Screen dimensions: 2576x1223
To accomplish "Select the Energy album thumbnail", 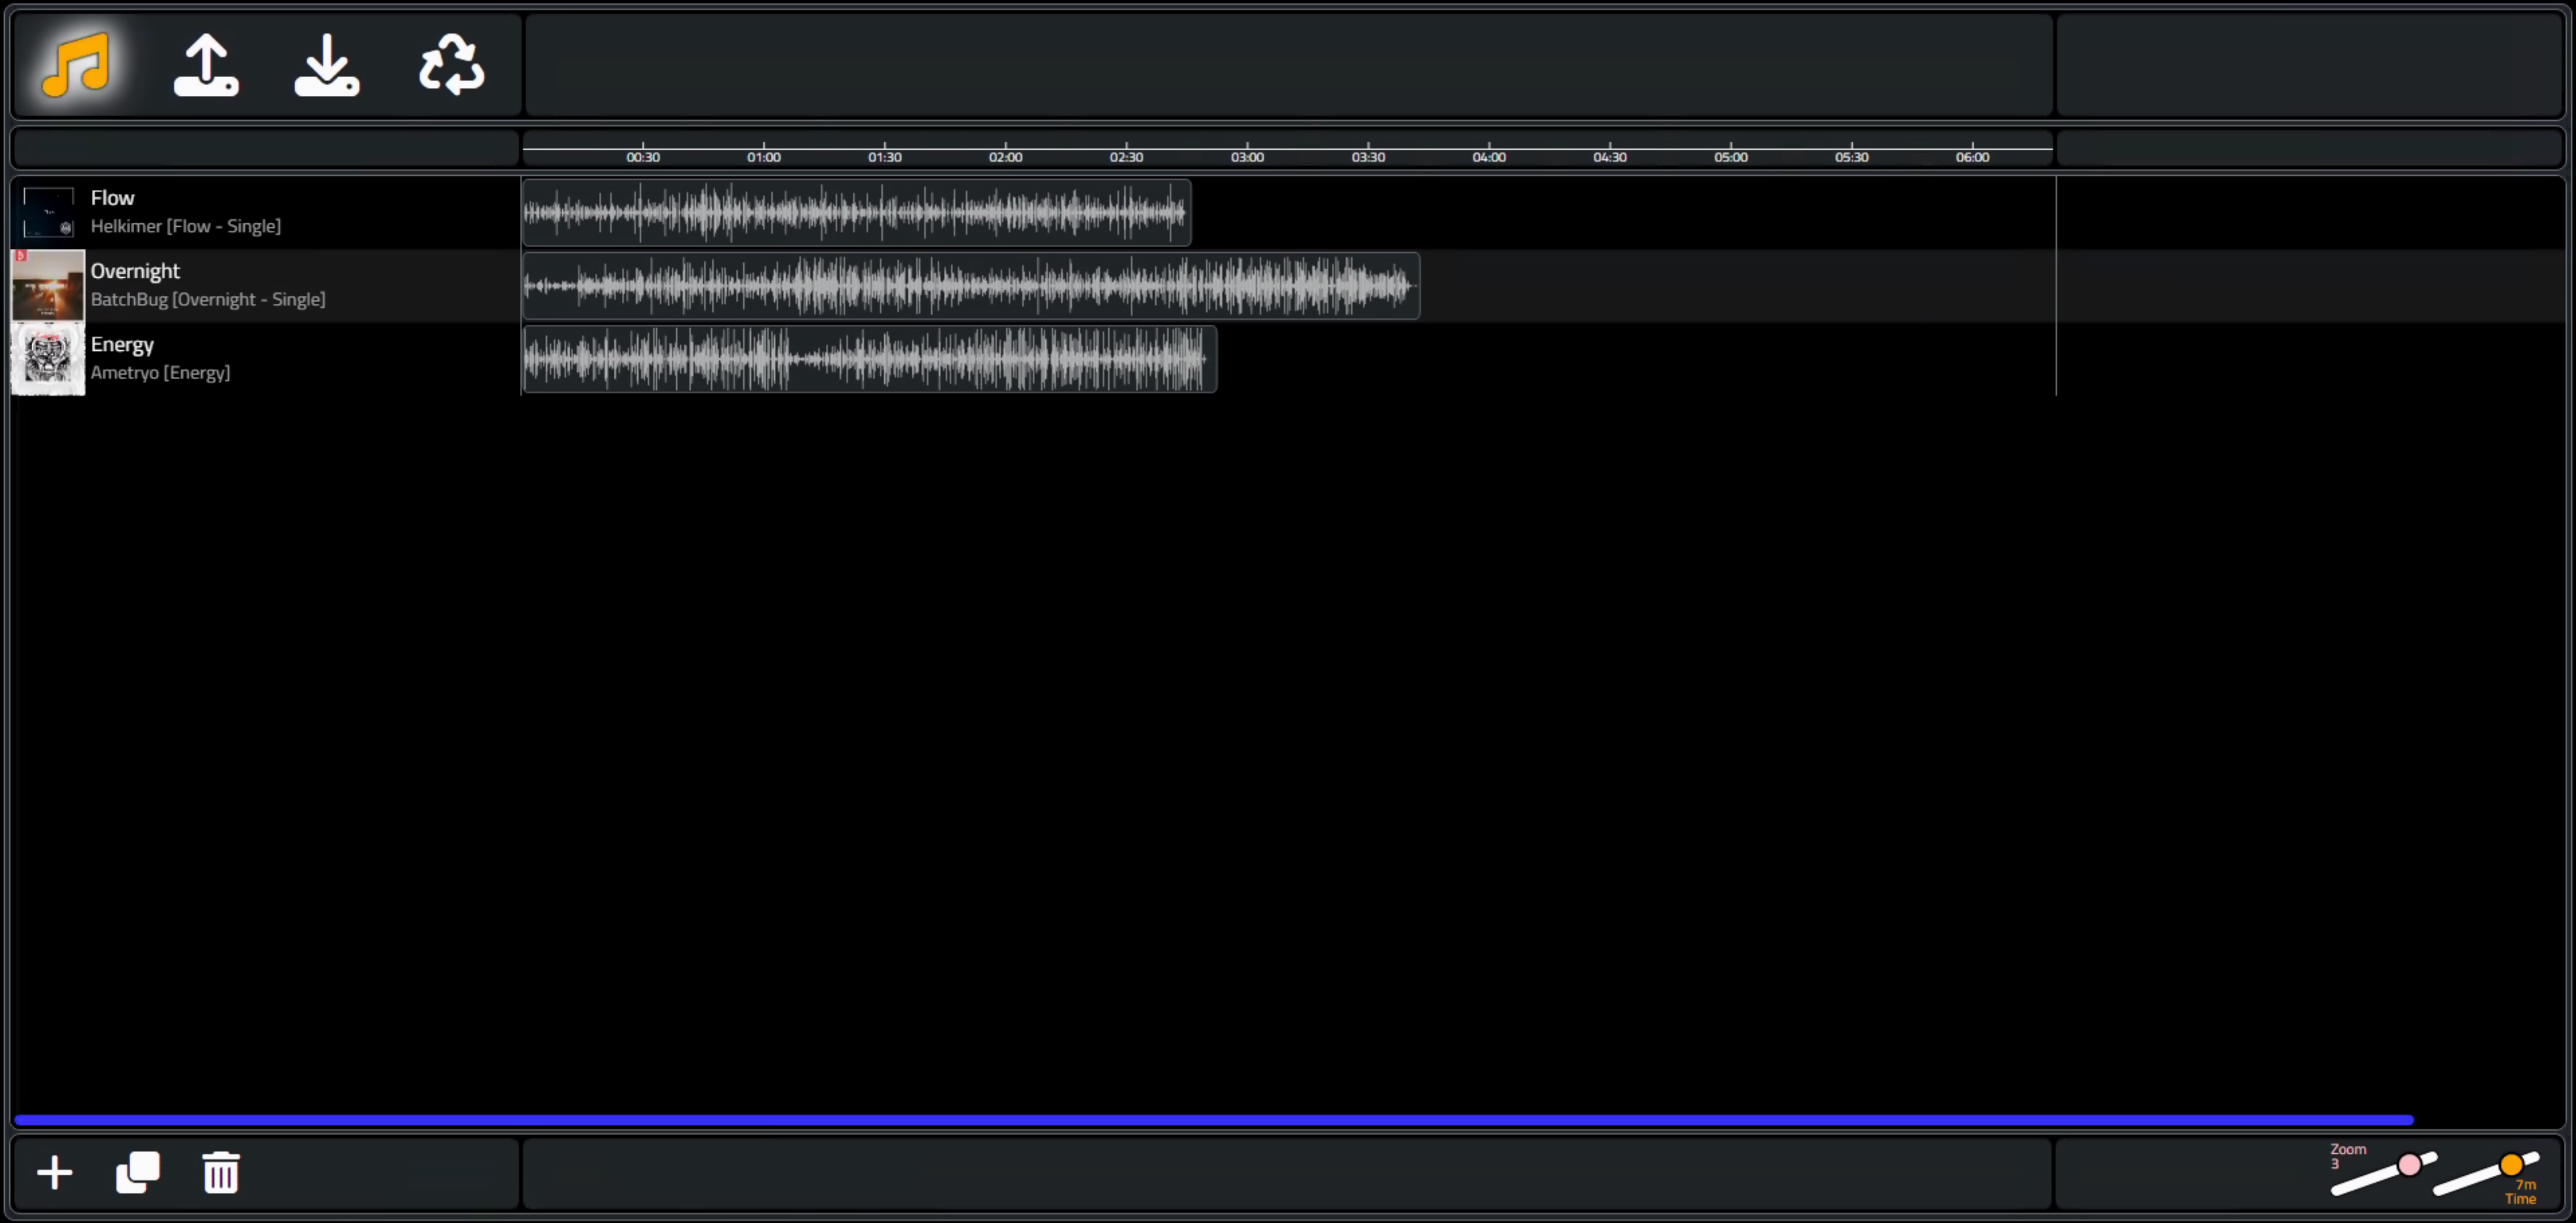I will pyautogui.click(x=48, y=359).
